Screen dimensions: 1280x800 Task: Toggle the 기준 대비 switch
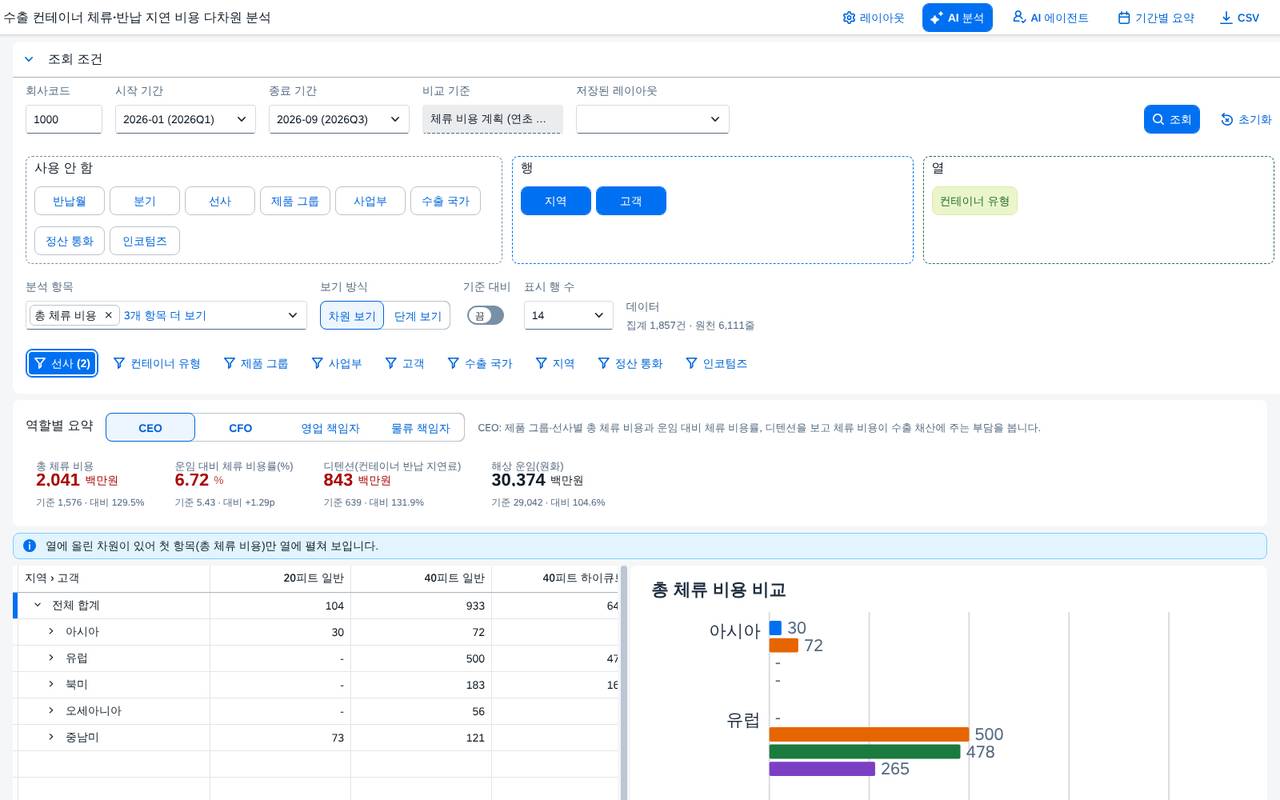pyautogui.click(x=486, y=315)
